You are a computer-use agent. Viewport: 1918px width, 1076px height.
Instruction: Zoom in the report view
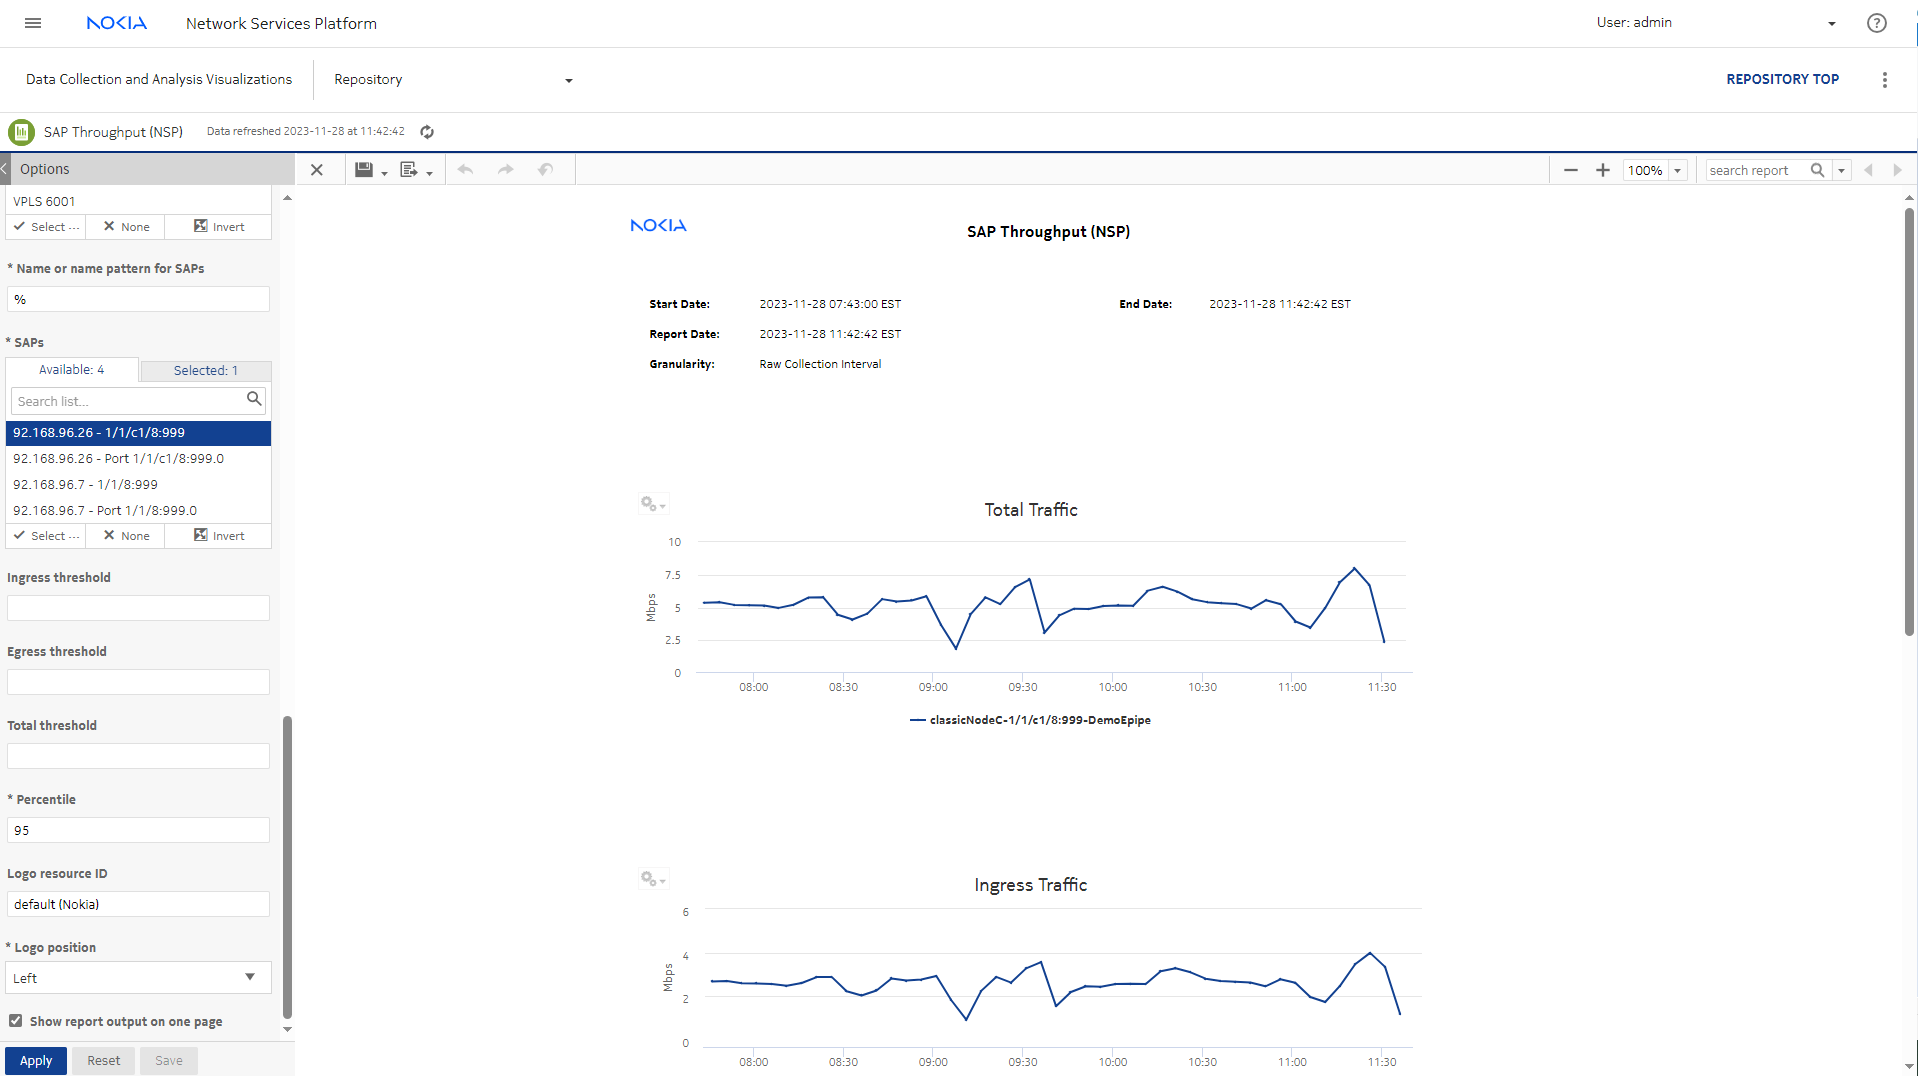pyautogui.click(x=1602, y=170)
